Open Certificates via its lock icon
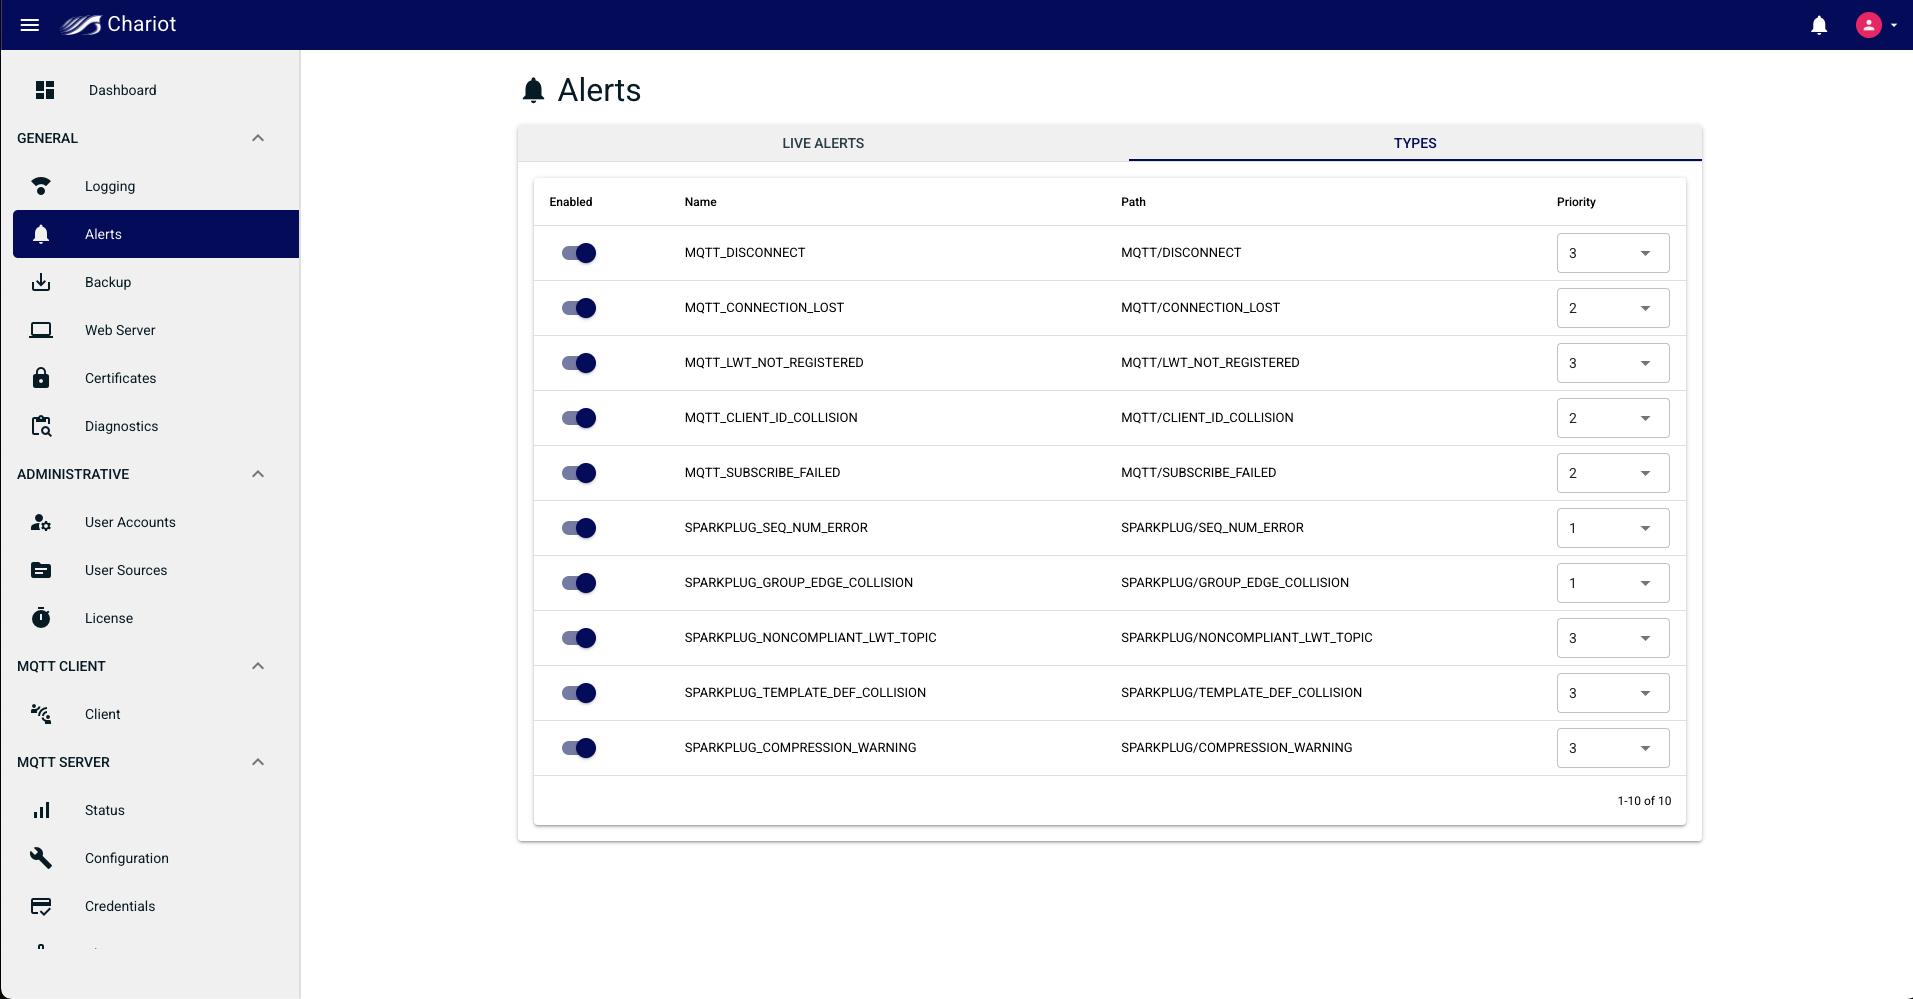Image resolution: width=1913 pixels, height=999 pixels. [x=41, y=378]
